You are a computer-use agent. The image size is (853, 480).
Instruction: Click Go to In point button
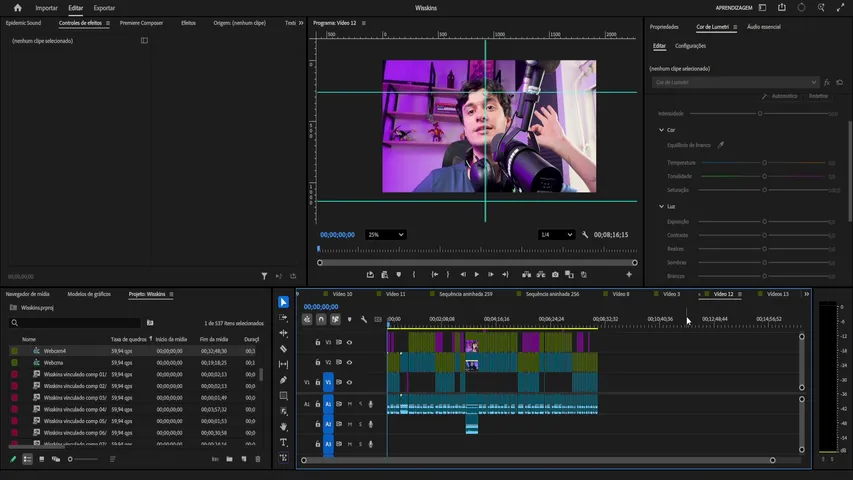tap(435, 275)
